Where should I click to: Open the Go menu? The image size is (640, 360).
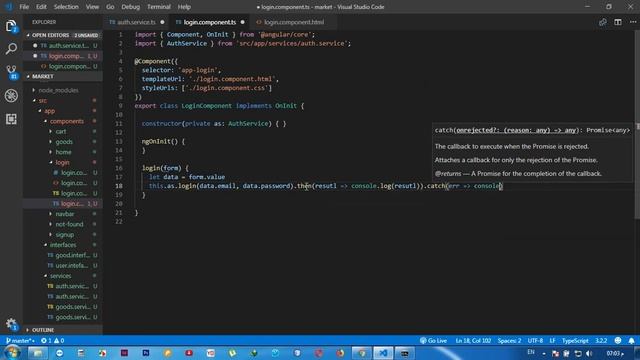tap(110, 7)
